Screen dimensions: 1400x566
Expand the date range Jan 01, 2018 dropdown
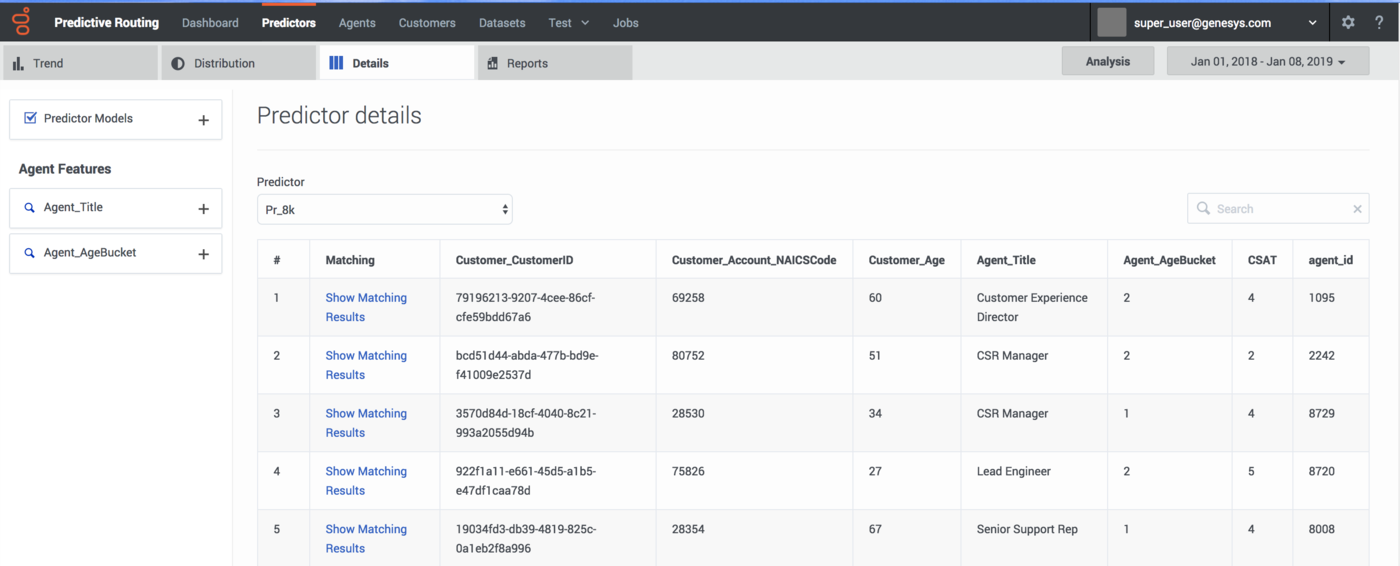point(1267,62)
